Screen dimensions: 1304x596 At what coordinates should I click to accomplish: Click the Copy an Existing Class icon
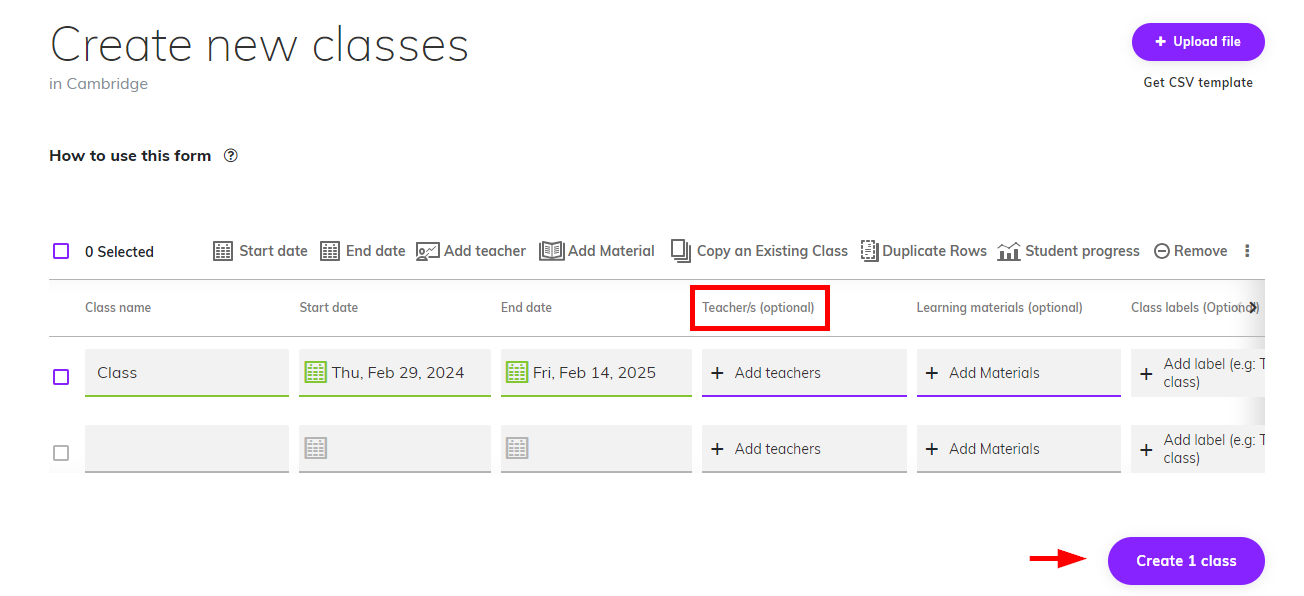tap(681, 251)
